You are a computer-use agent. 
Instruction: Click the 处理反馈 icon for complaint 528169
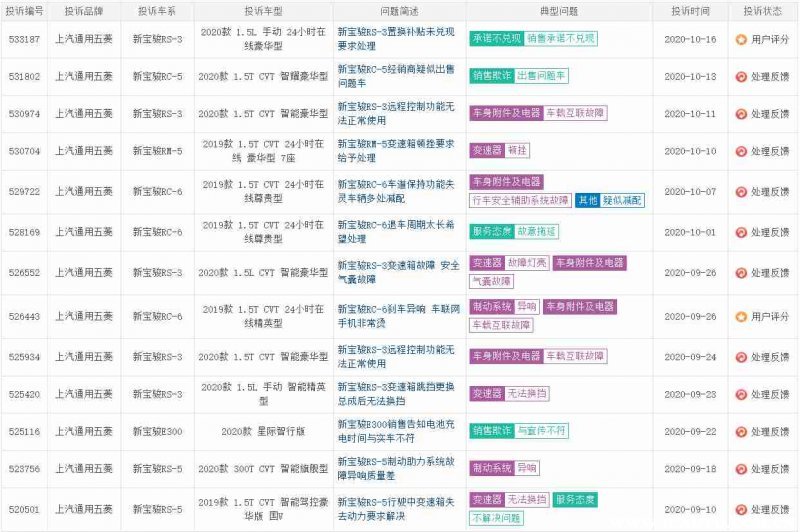point(740,232)
